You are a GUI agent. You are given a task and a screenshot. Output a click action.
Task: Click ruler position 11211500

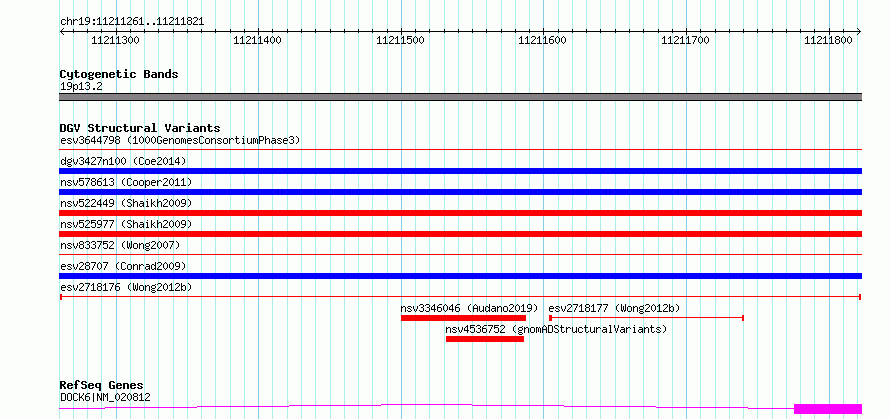(401, 40)
